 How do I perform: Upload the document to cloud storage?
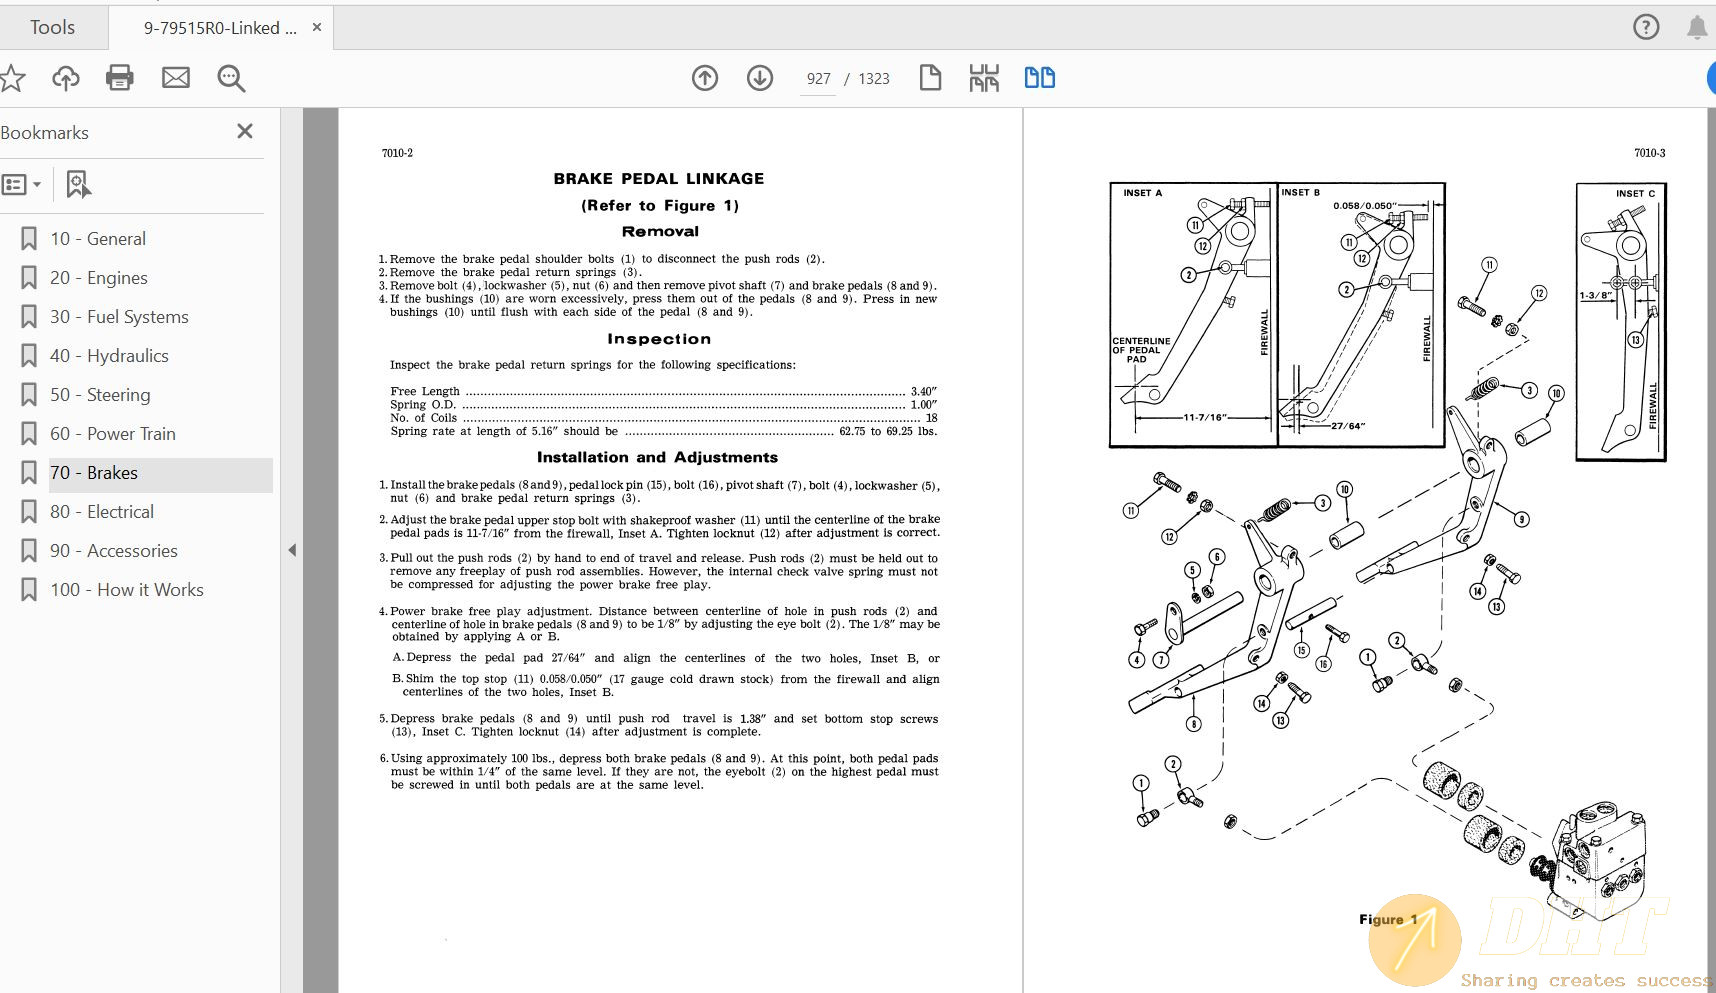[66, 78]
